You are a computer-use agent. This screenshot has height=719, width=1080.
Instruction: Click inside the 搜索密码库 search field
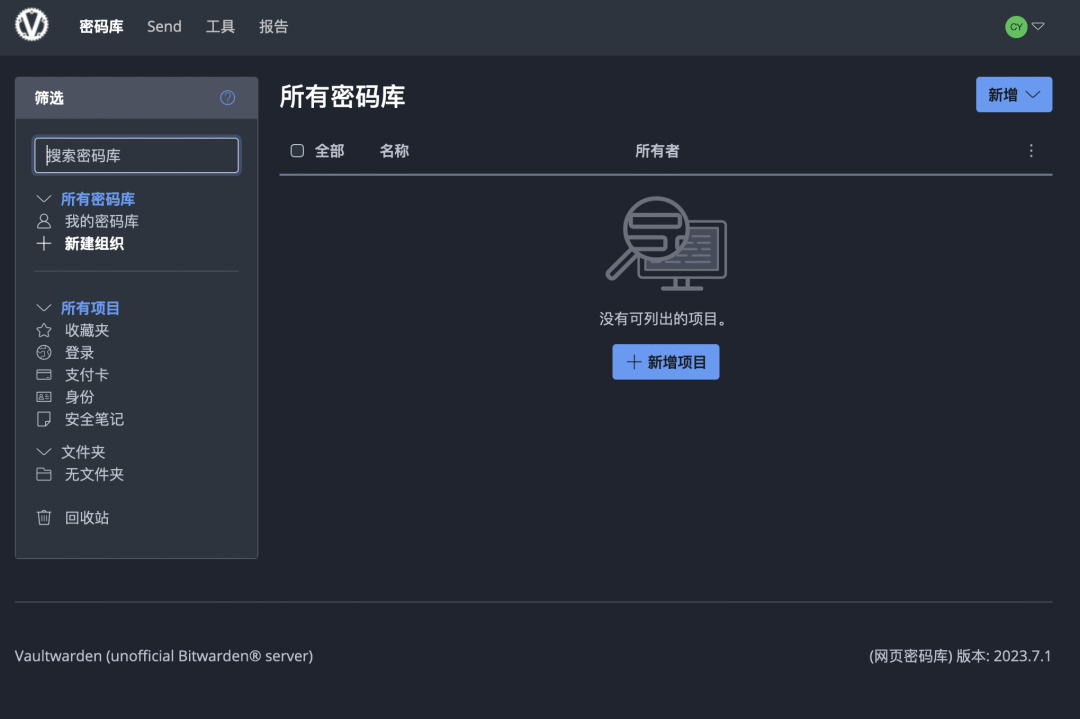(136, 155)
